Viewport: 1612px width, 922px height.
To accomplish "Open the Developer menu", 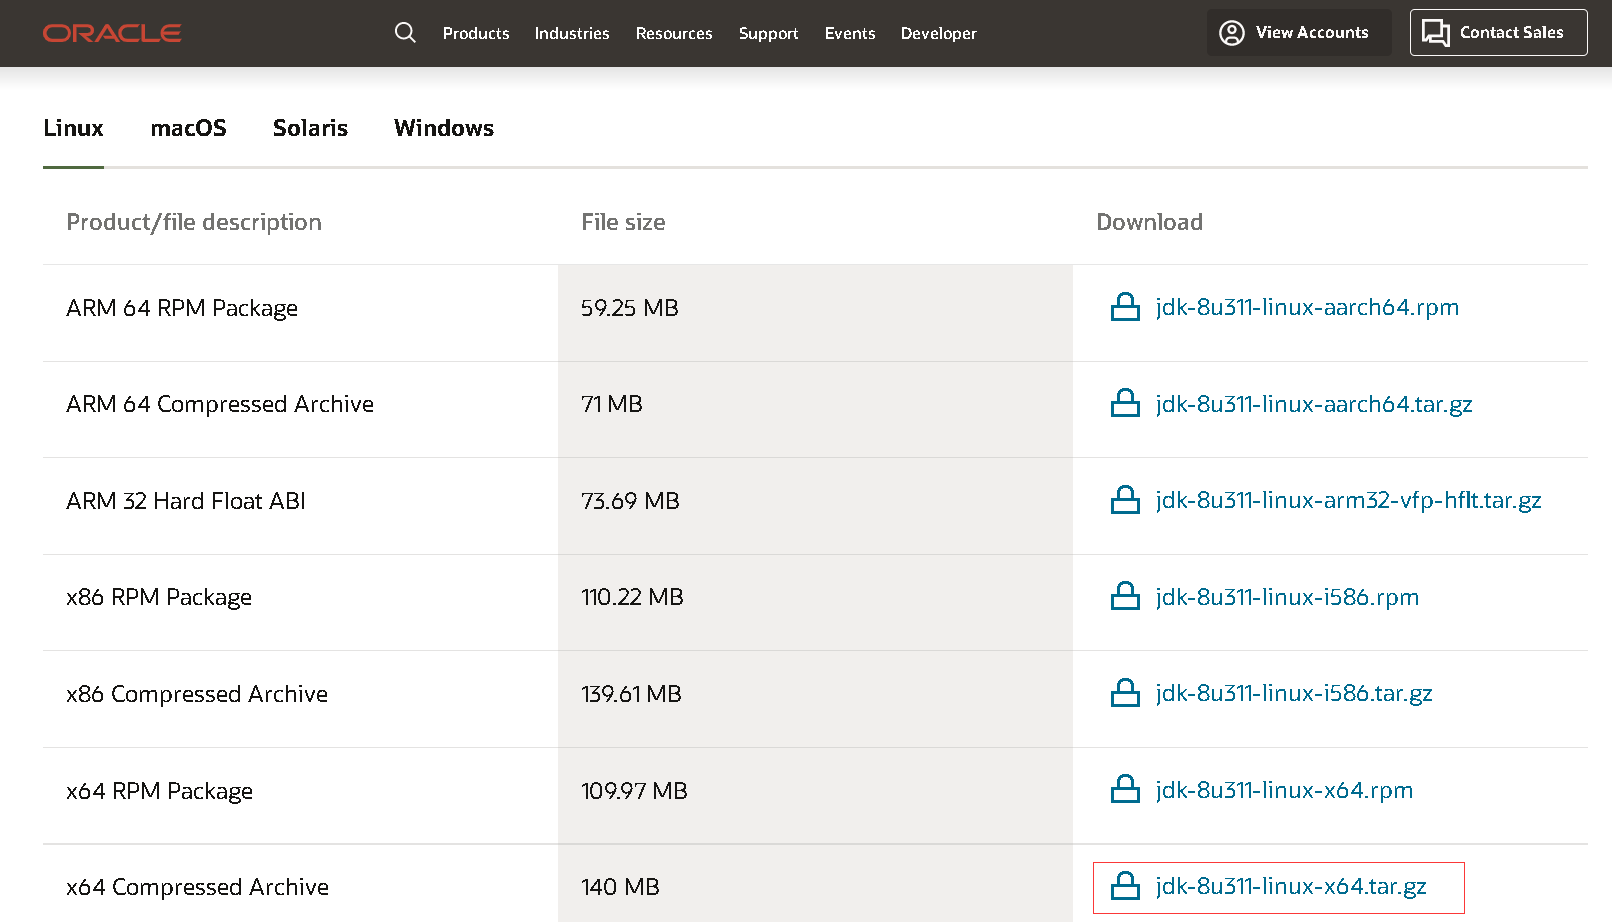I will coord(939,33).
